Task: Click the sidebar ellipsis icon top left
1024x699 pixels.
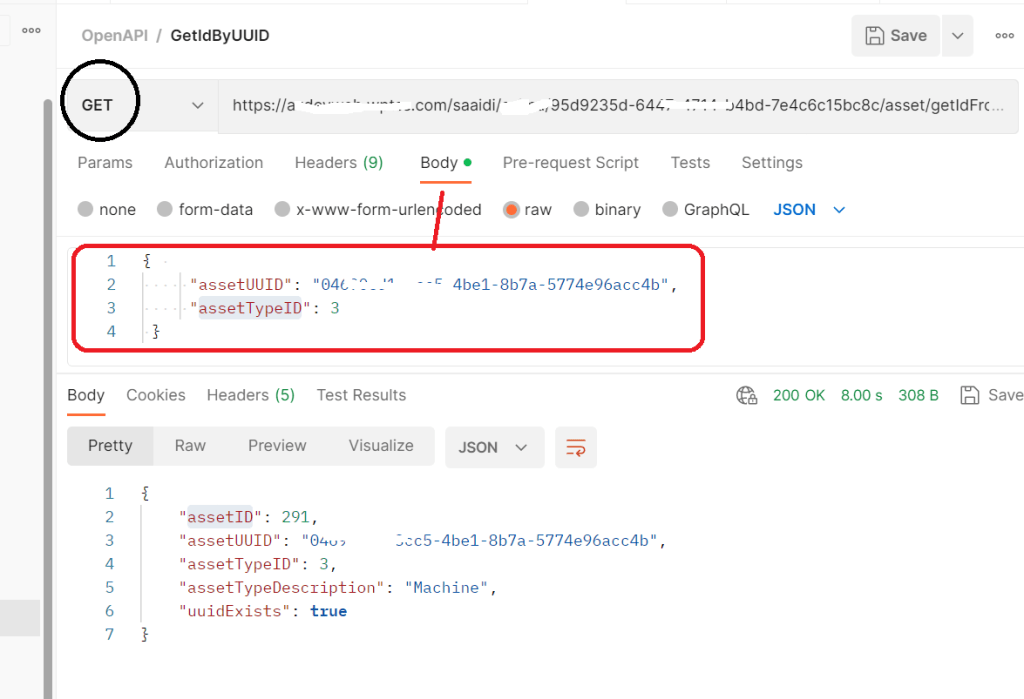Action: tap(30, 30)
